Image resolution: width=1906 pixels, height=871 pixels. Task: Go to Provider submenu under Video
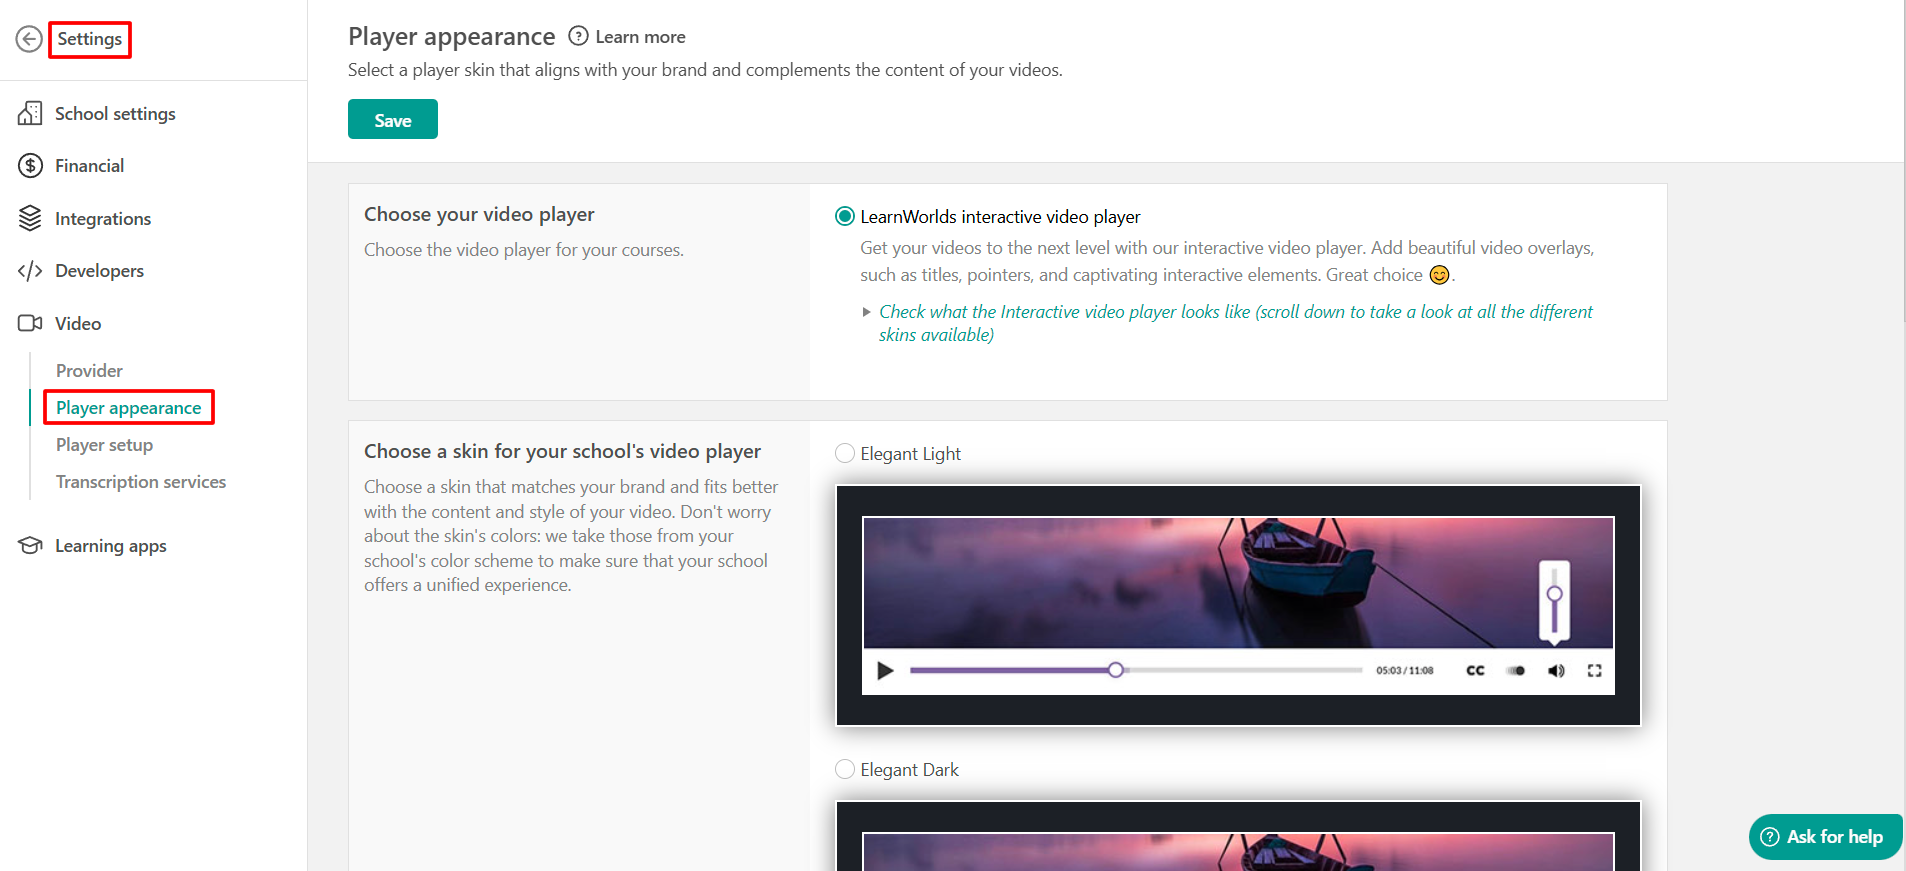(x=89, y=370)
